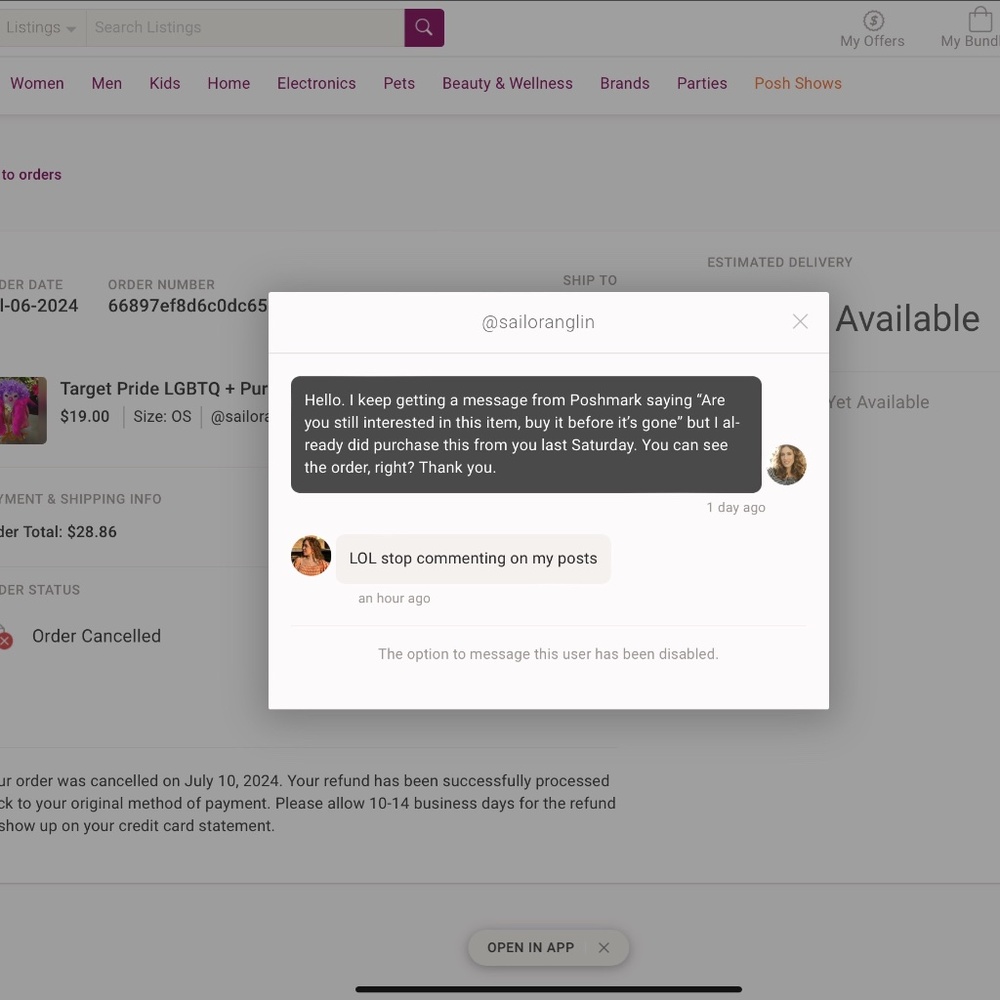Viewport: 1000px width, 1000px height.
Task: Dismiss the Open In App banner
Action: point(603,948)
